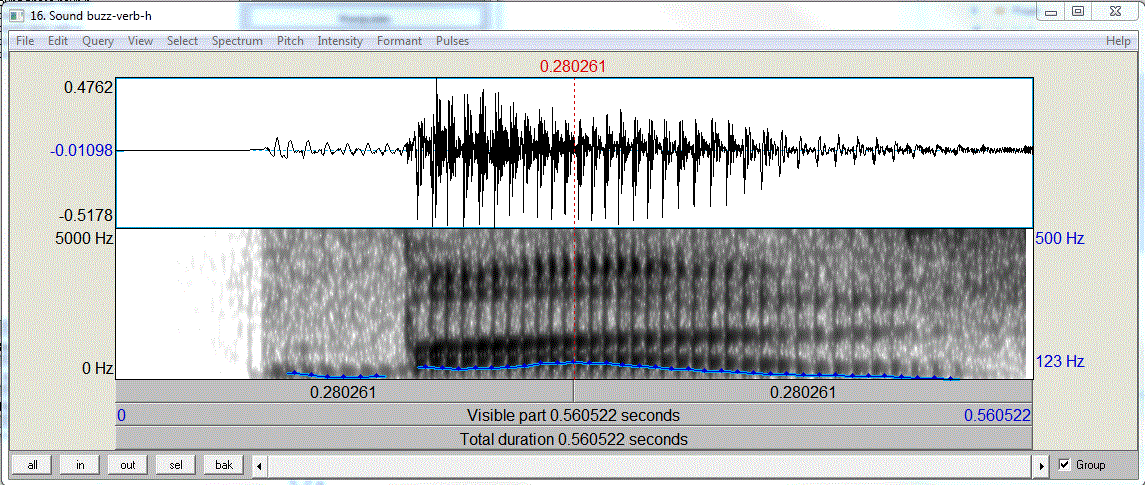Play the Visible part 0.560522 seconds bar
This screenshot has width=1145, height=485.
coord(573,416)
